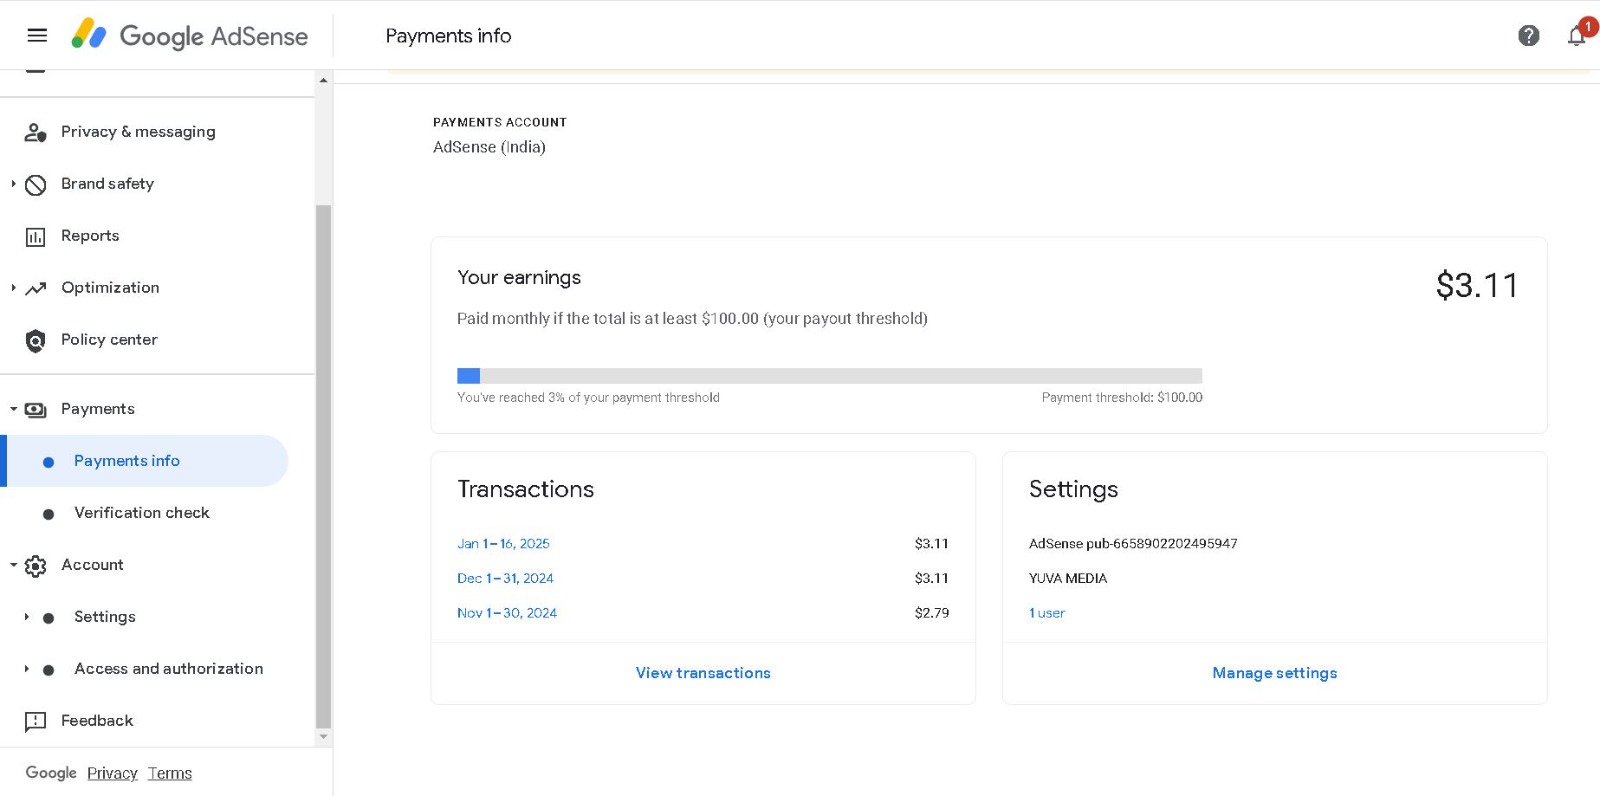Open the hamburger main menu

[37, 35]
